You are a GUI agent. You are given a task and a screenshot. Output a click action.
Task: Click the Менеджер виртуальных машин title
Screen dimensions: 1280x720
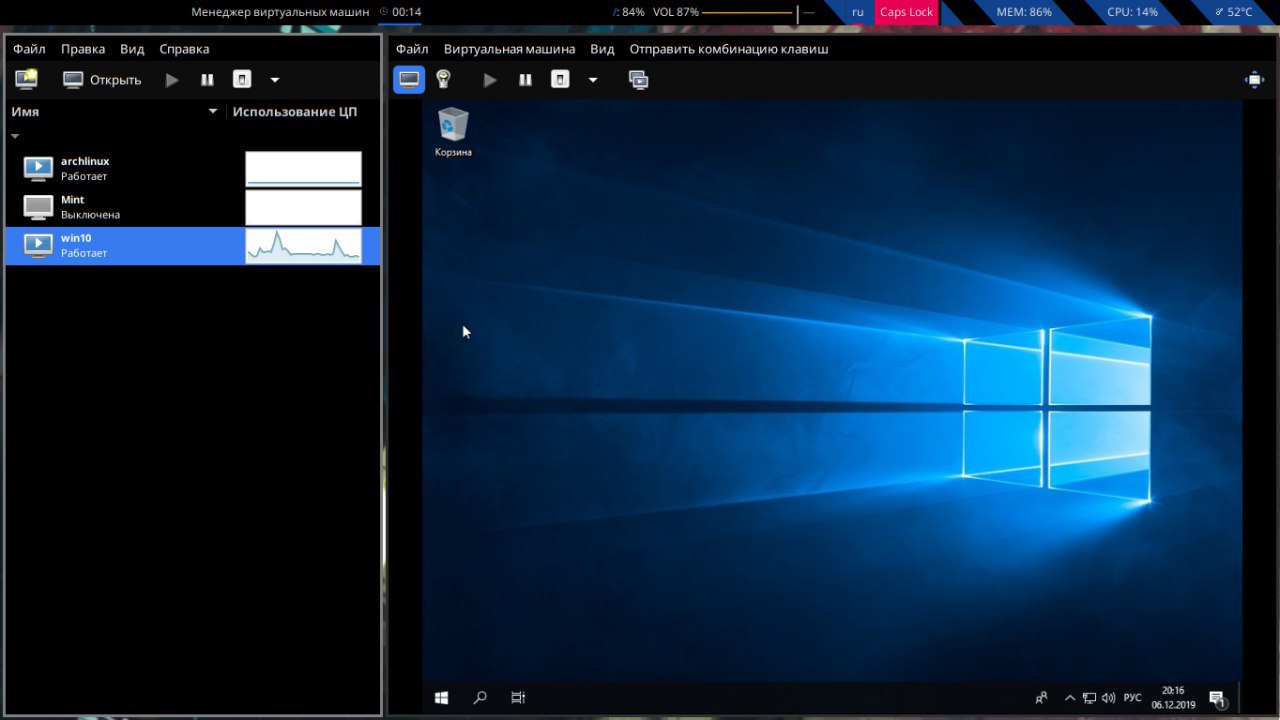[279, 12]
